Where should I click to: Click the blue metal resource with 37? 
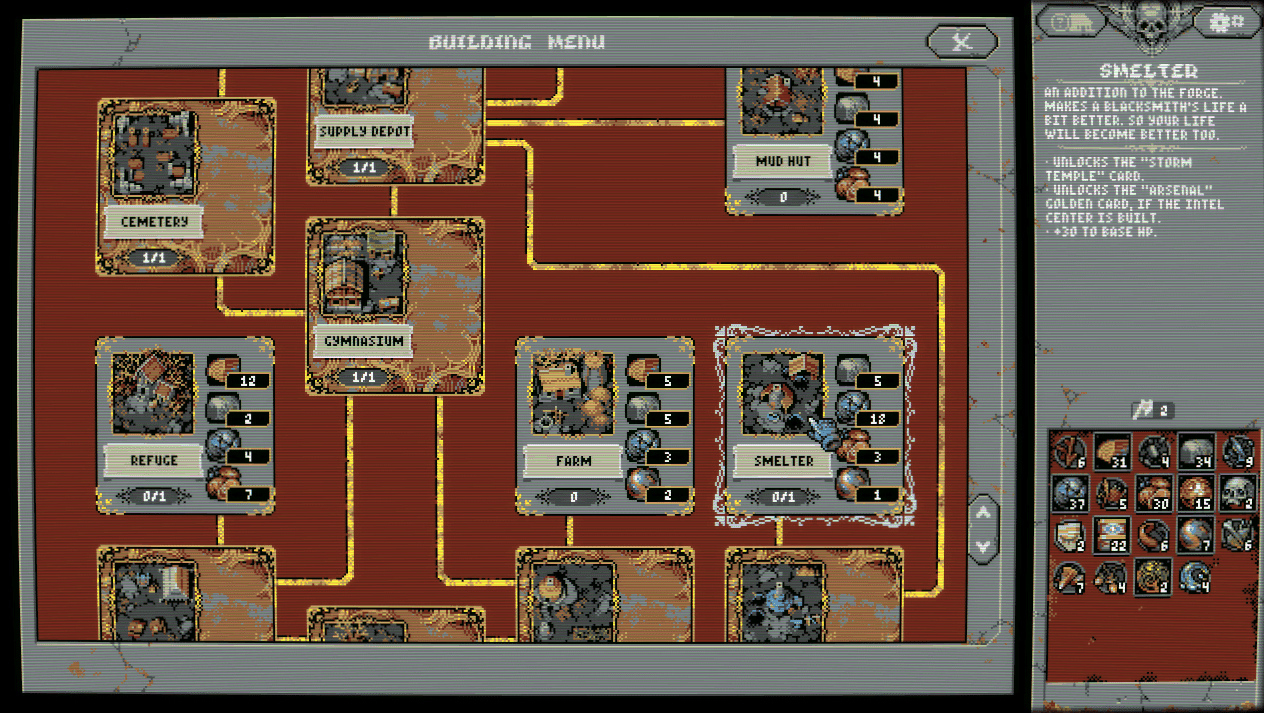click(1069, 494)
